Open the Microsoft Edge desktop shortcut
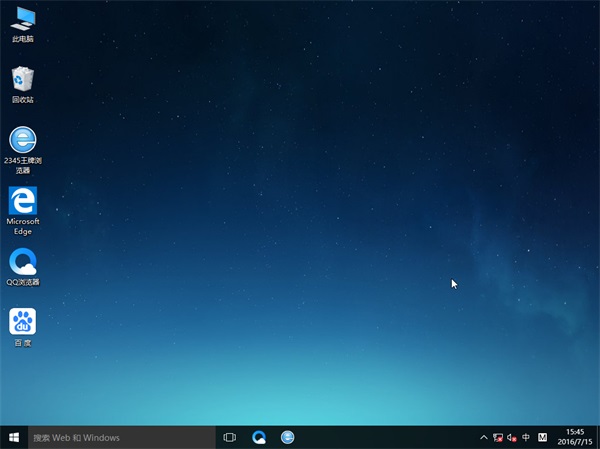The height and width of the screenshot is (449, 600). click(22, 200)
